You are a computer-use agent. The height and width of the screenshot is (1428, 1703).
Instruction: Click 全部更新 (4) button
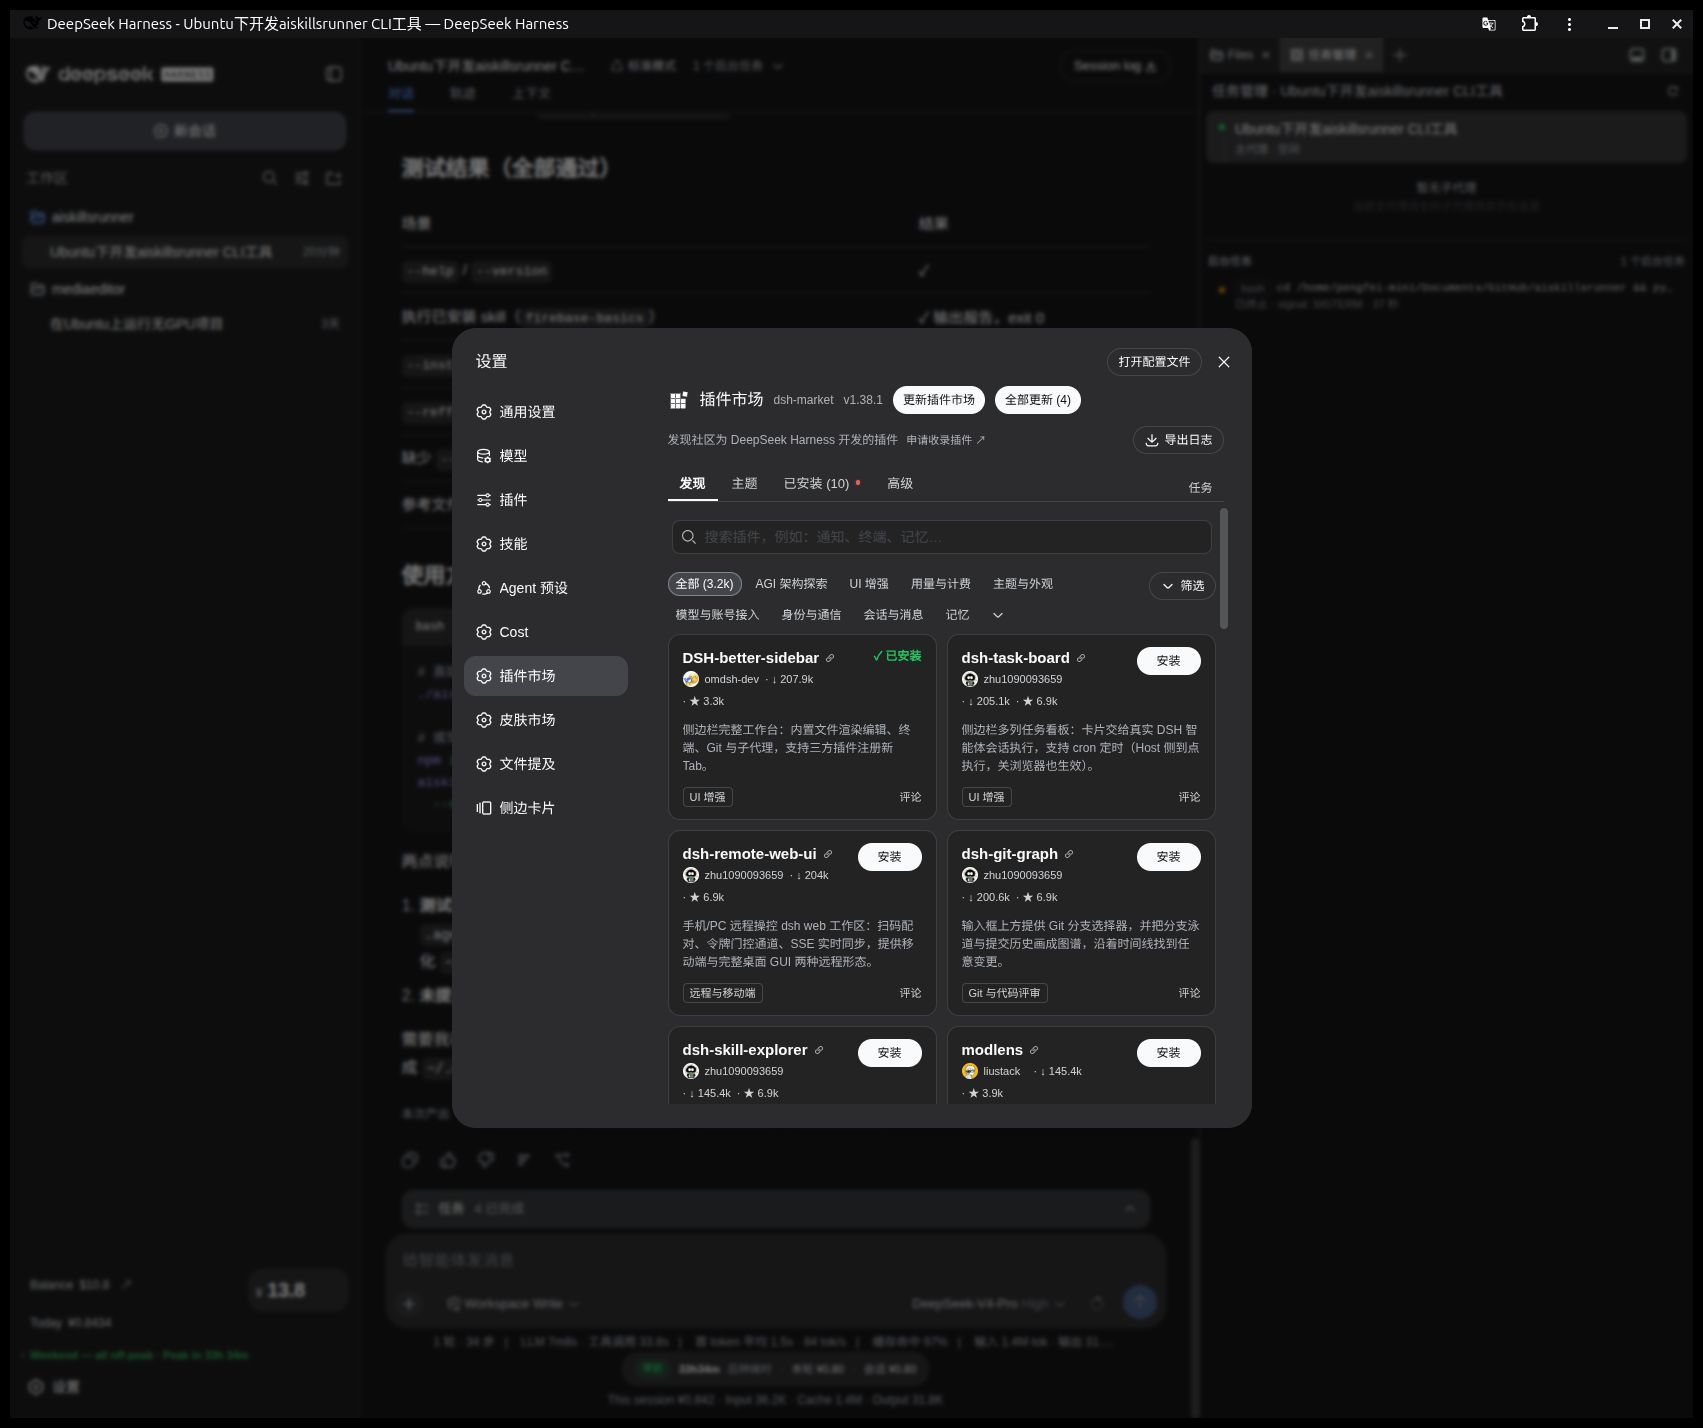click(x=1037, y=400)
